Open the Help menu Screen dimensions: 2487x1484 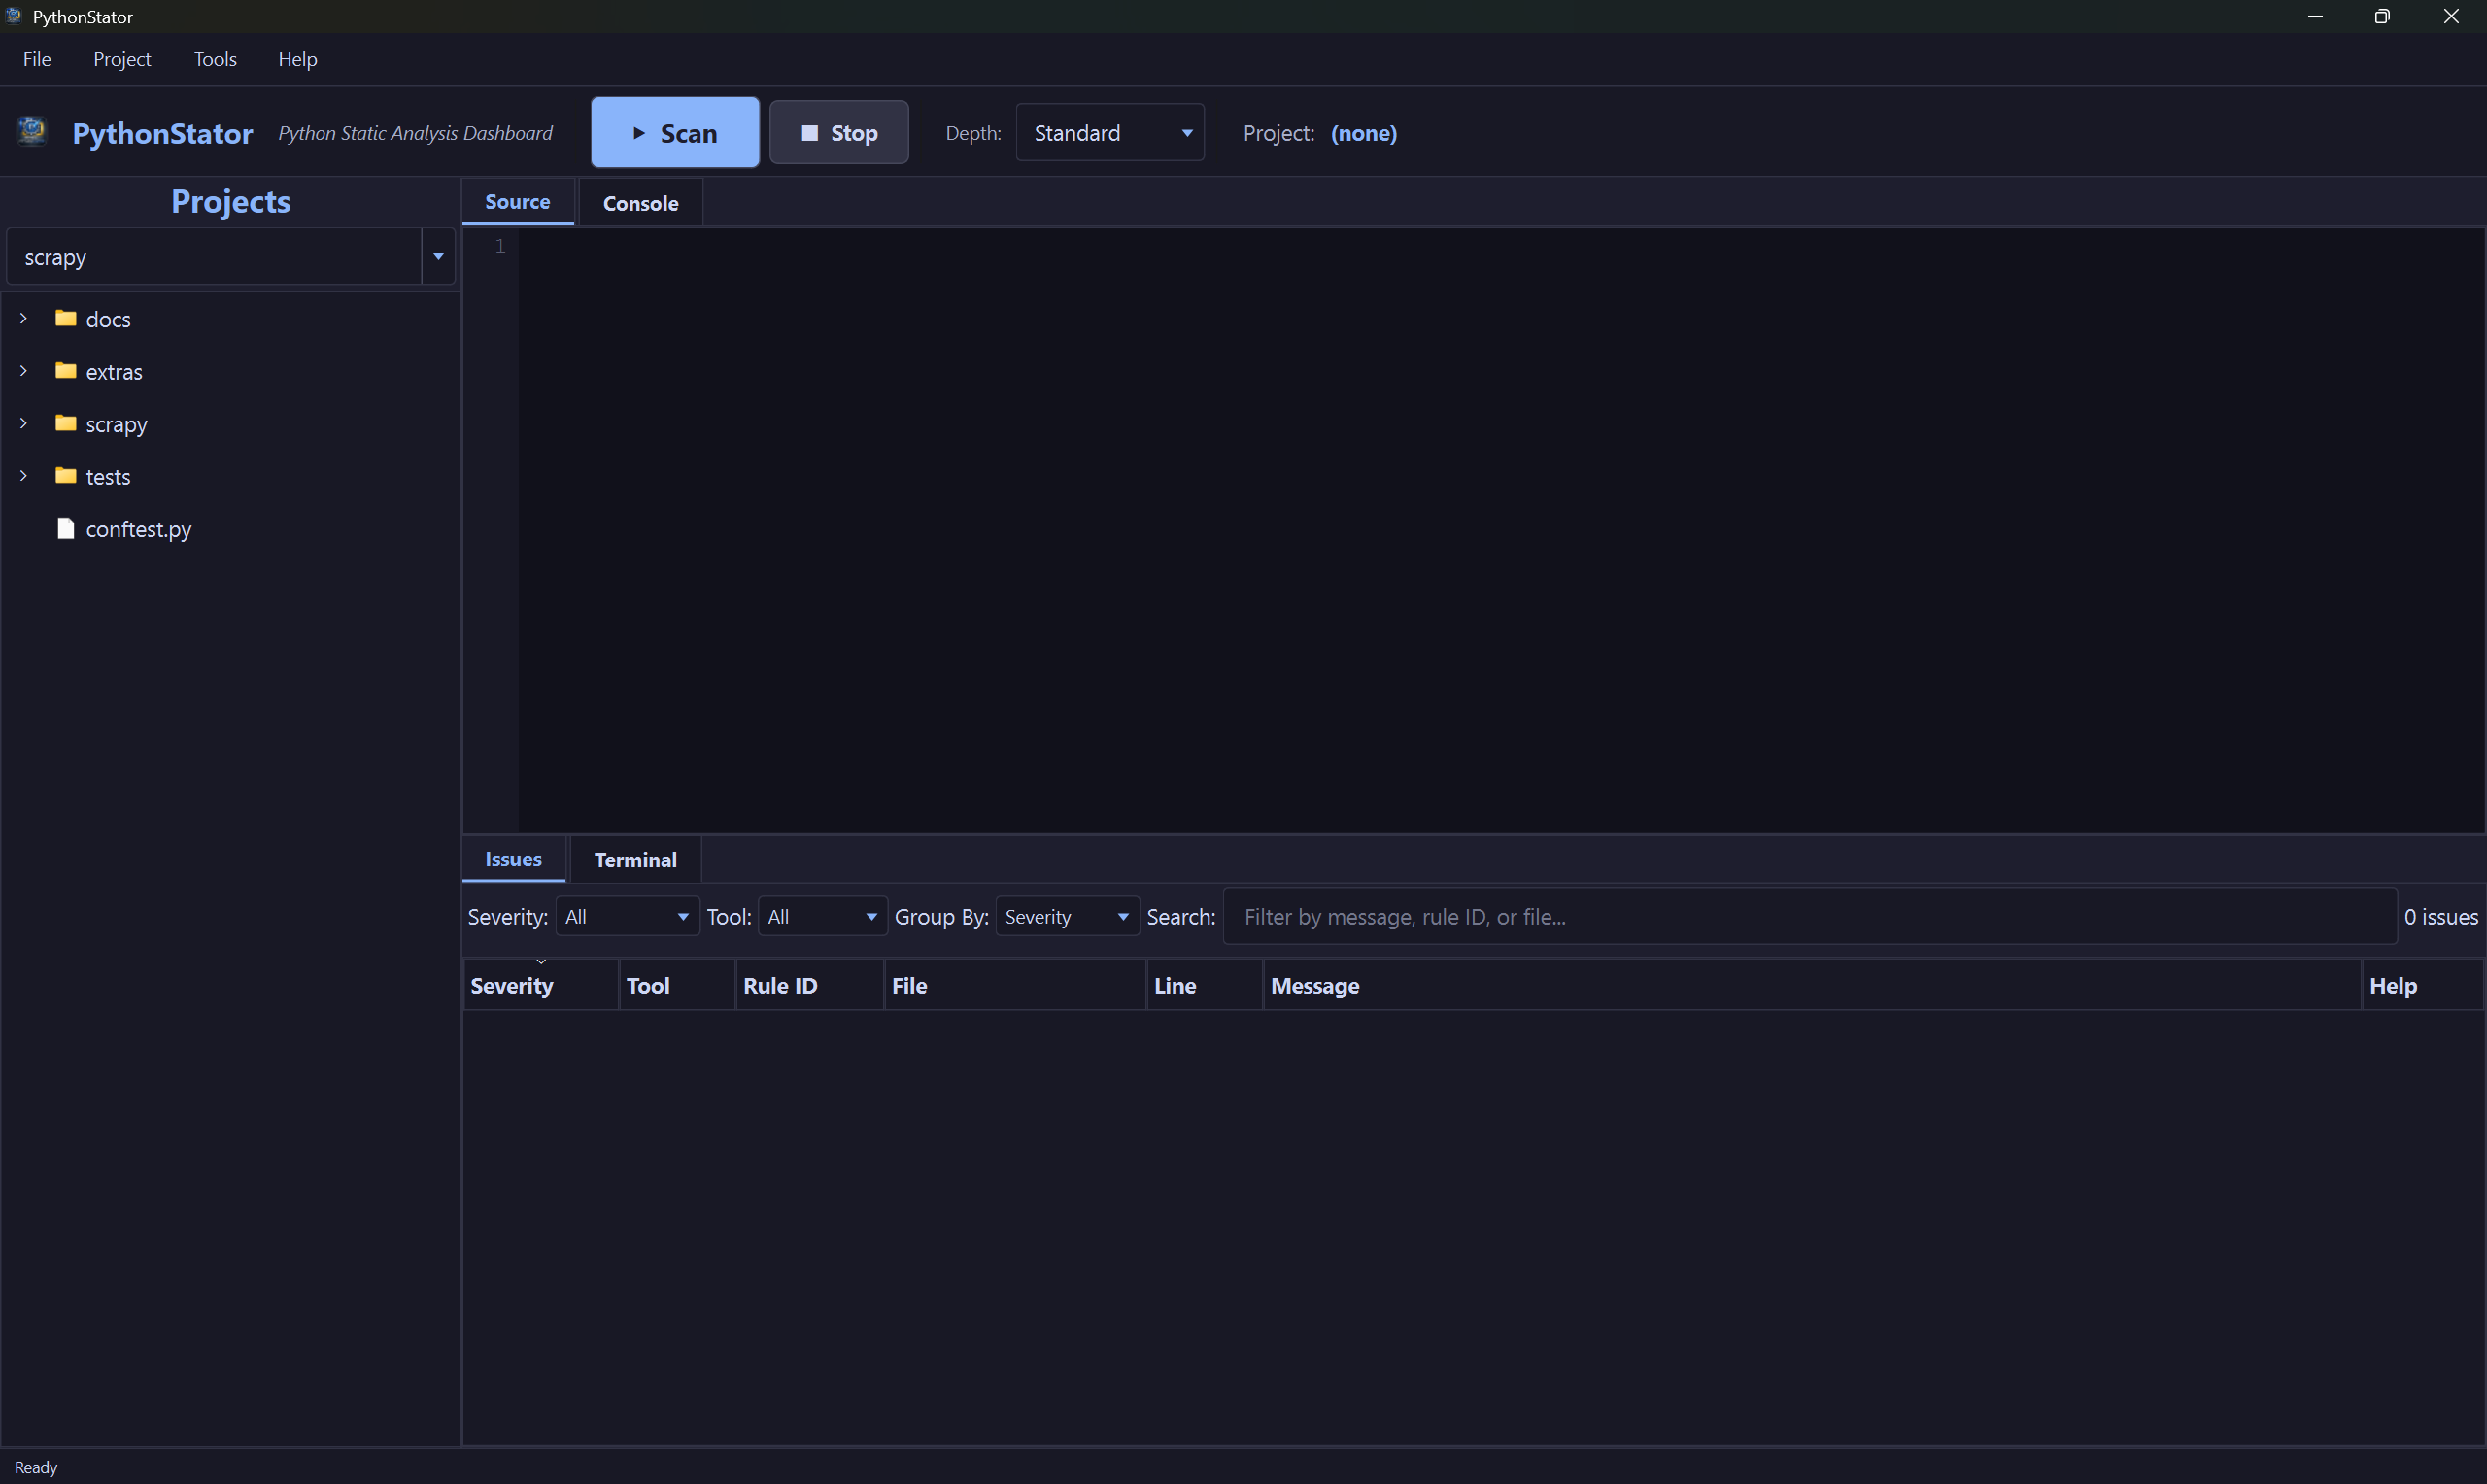[x=297, y=59]
